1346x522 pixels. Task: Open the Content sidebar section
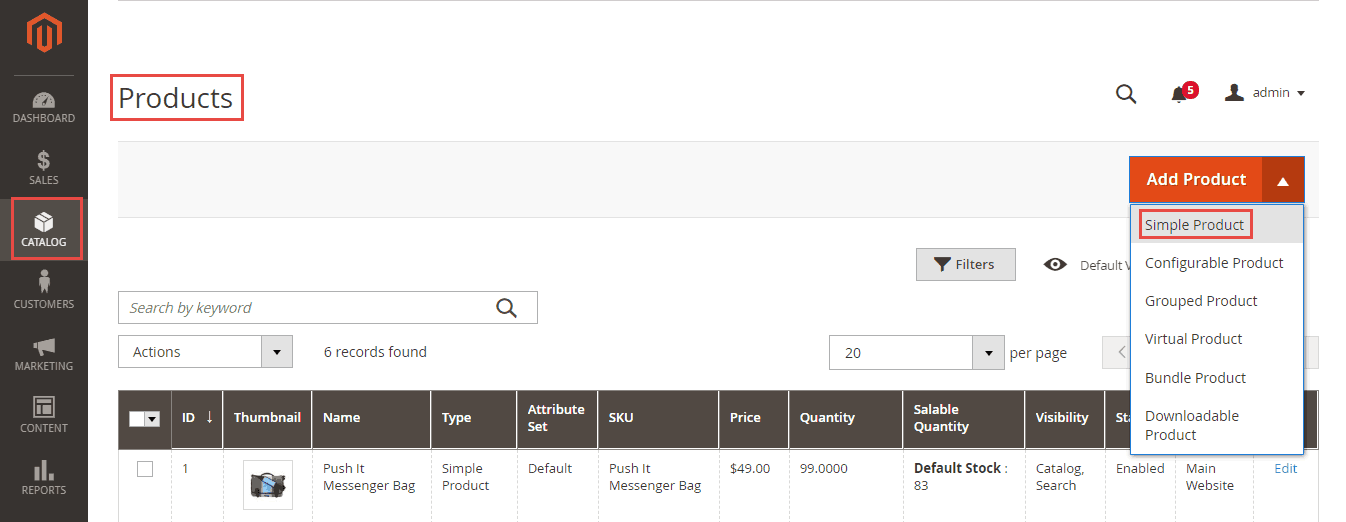coord(44,415)
